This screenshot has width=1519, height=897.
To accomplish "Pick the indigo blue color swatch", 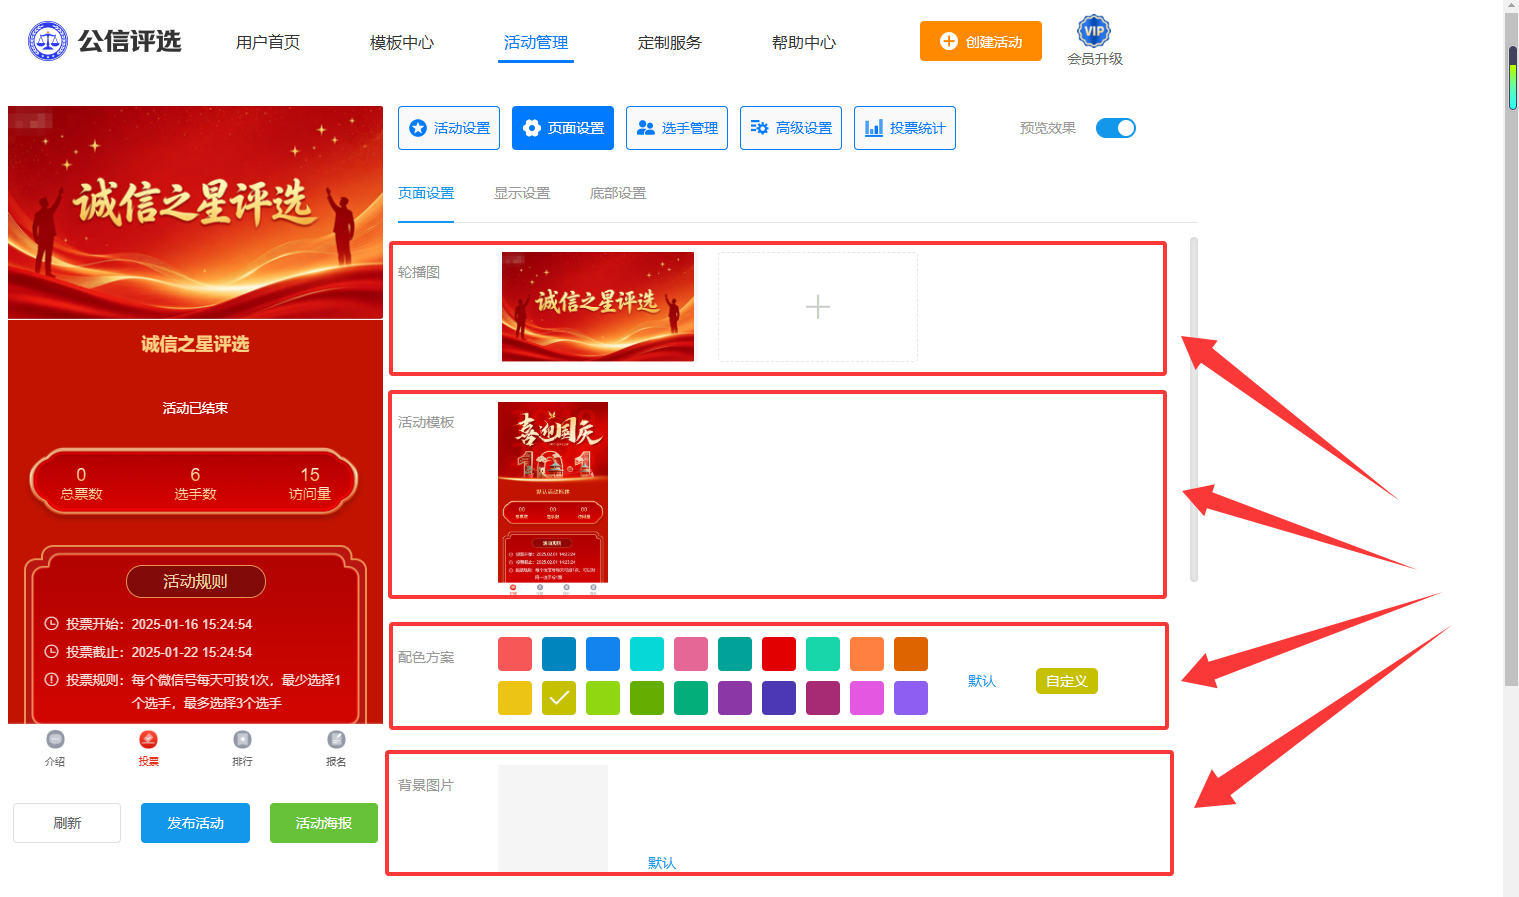I will (779, 698).
